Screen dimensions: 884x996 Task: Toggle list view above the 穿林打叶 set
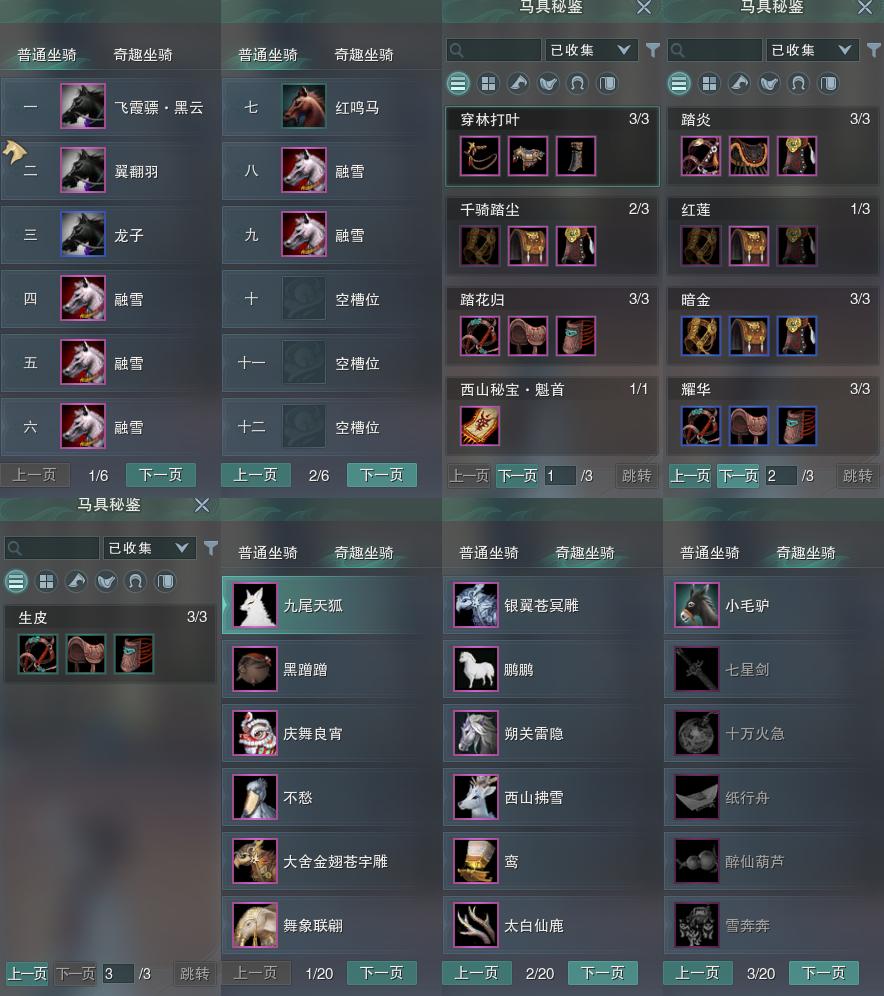pos(458,83)
